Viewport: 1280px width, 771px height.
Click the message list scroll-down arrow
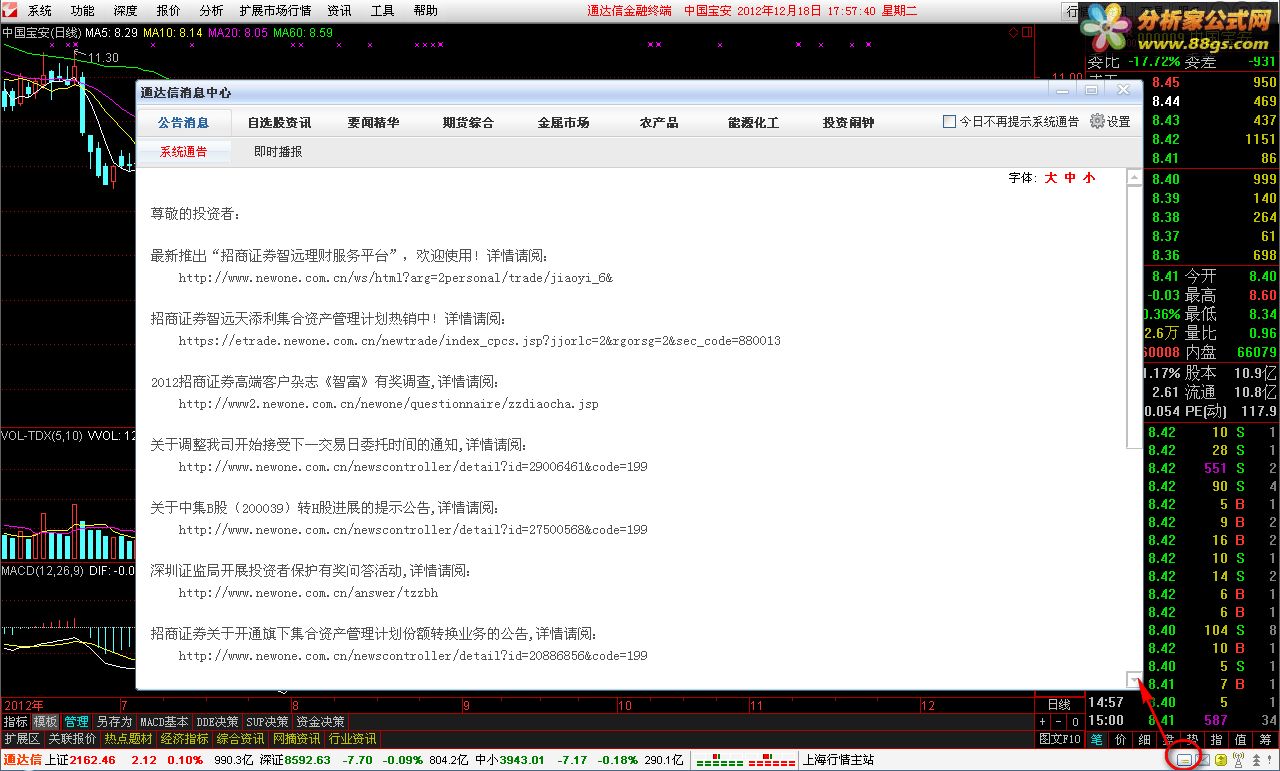1134,680
